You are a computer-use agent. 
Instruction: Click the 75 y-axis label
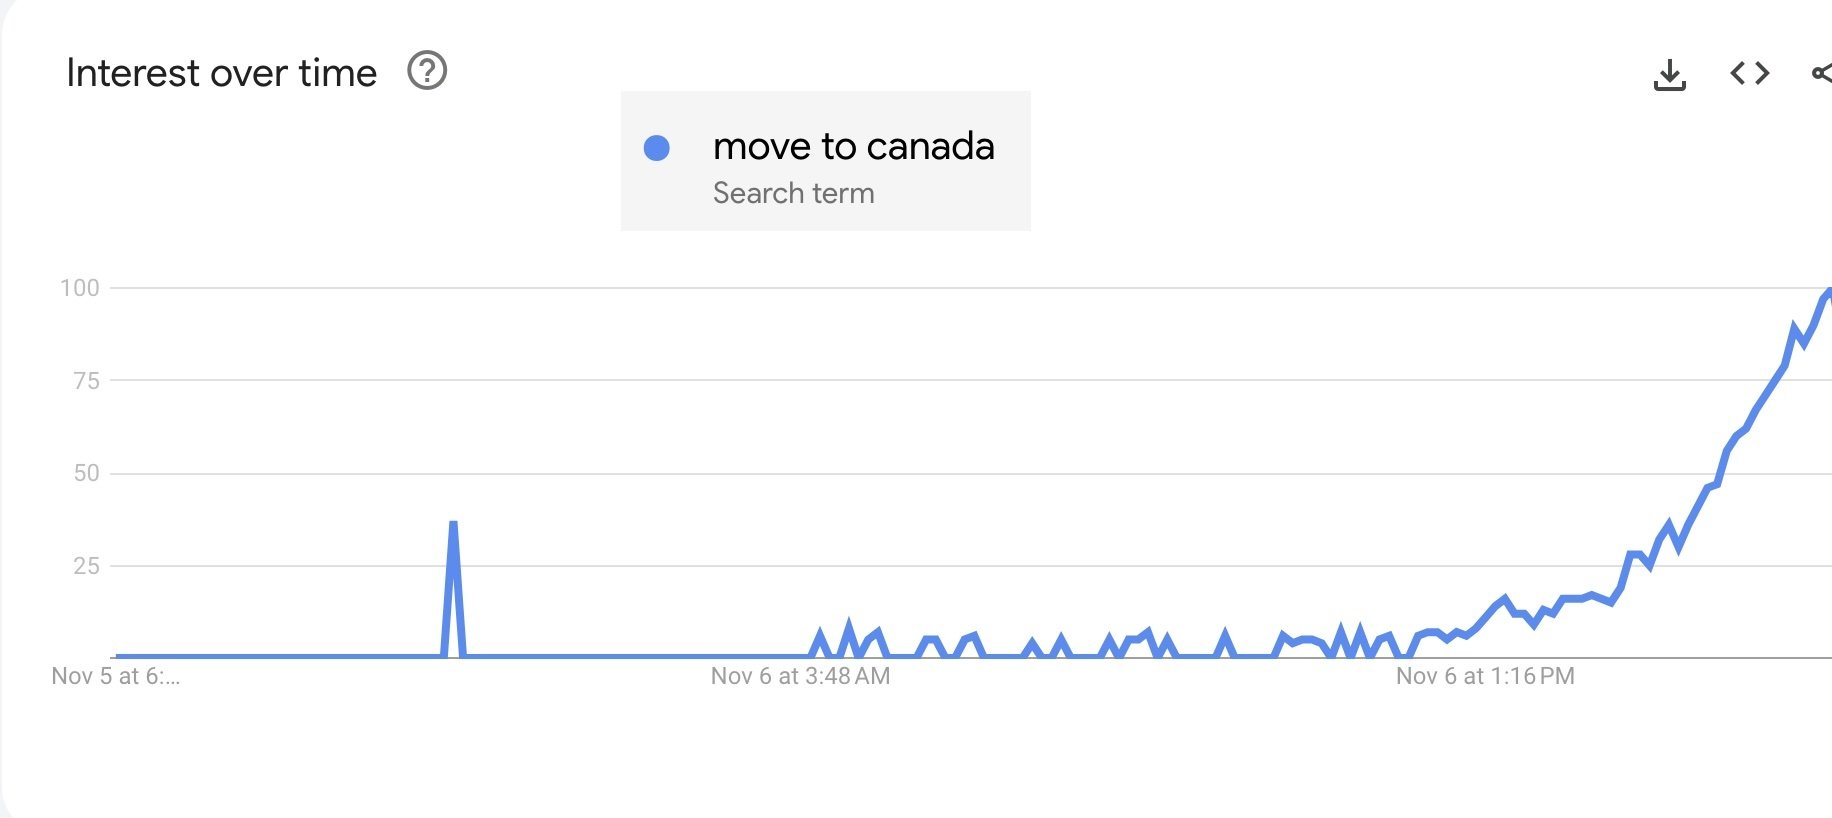coord(86,381)
